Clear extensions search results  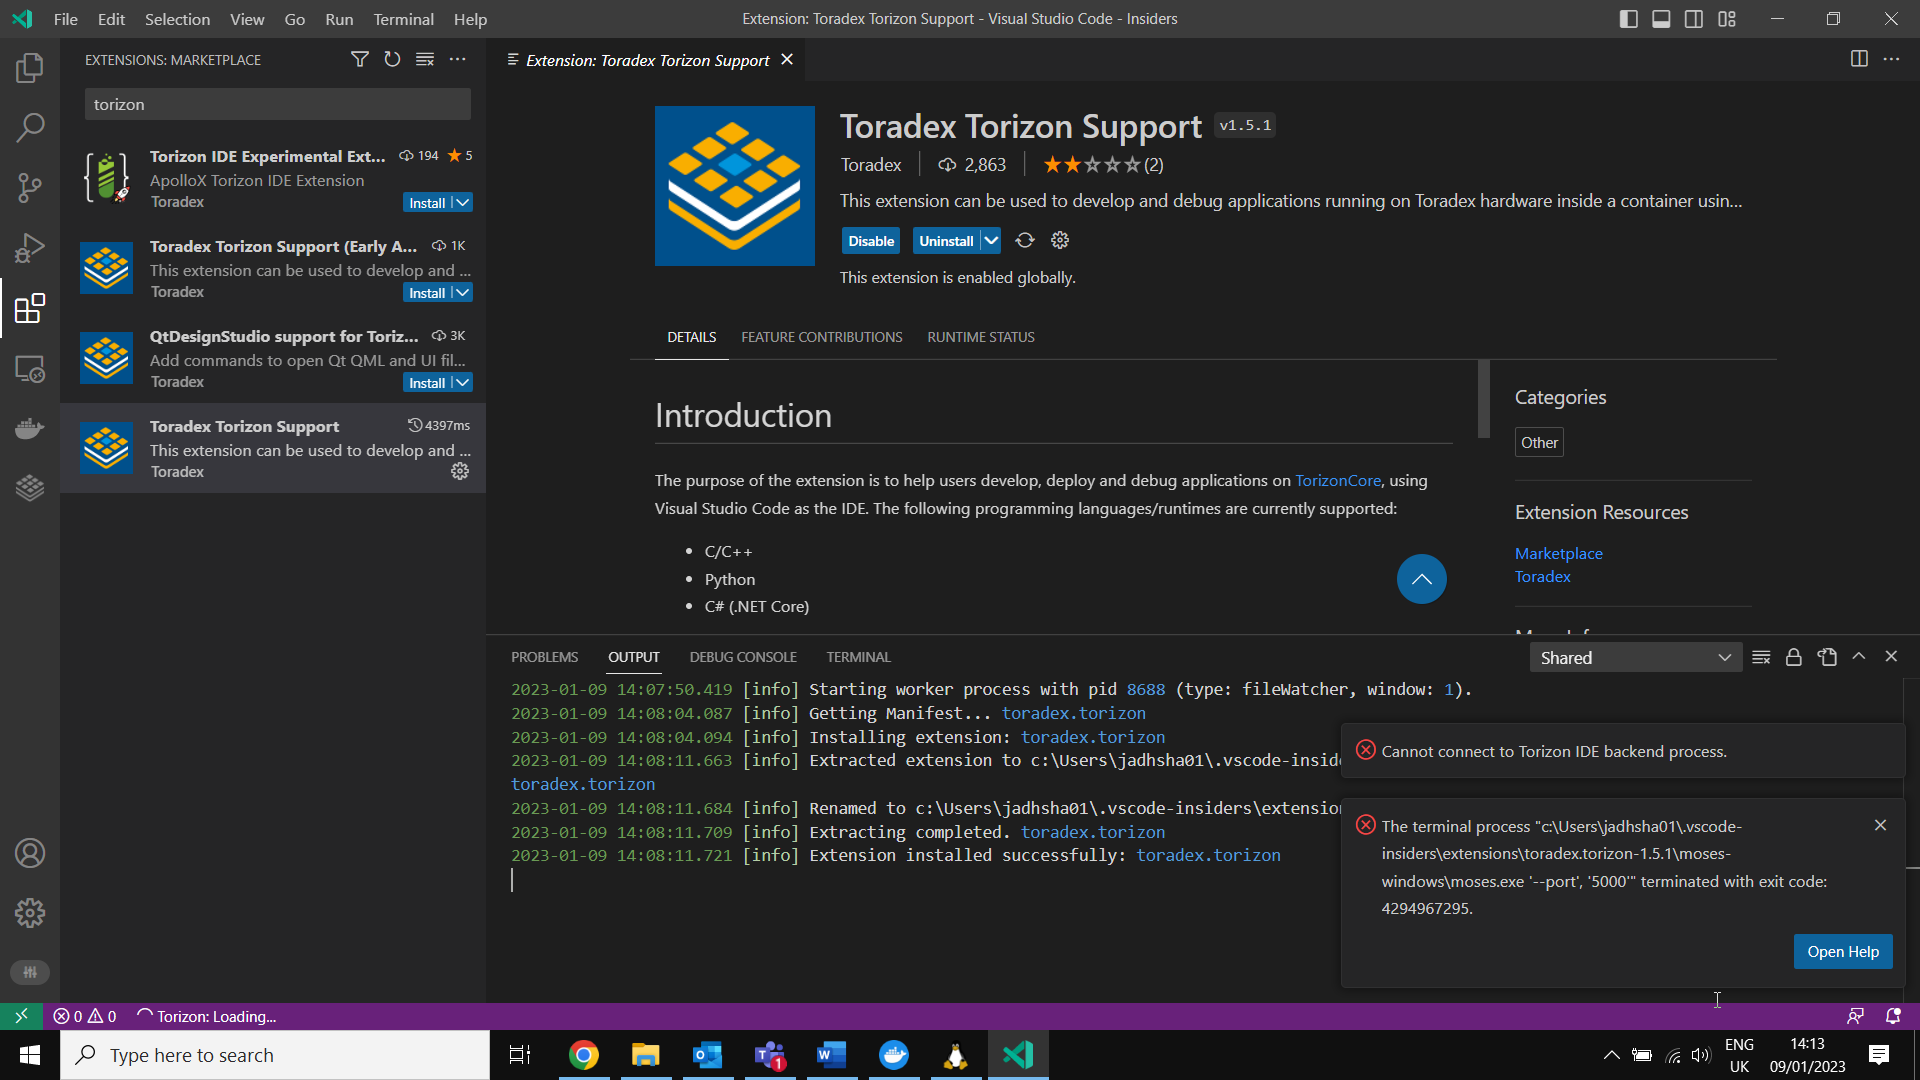tap(425, 60)
